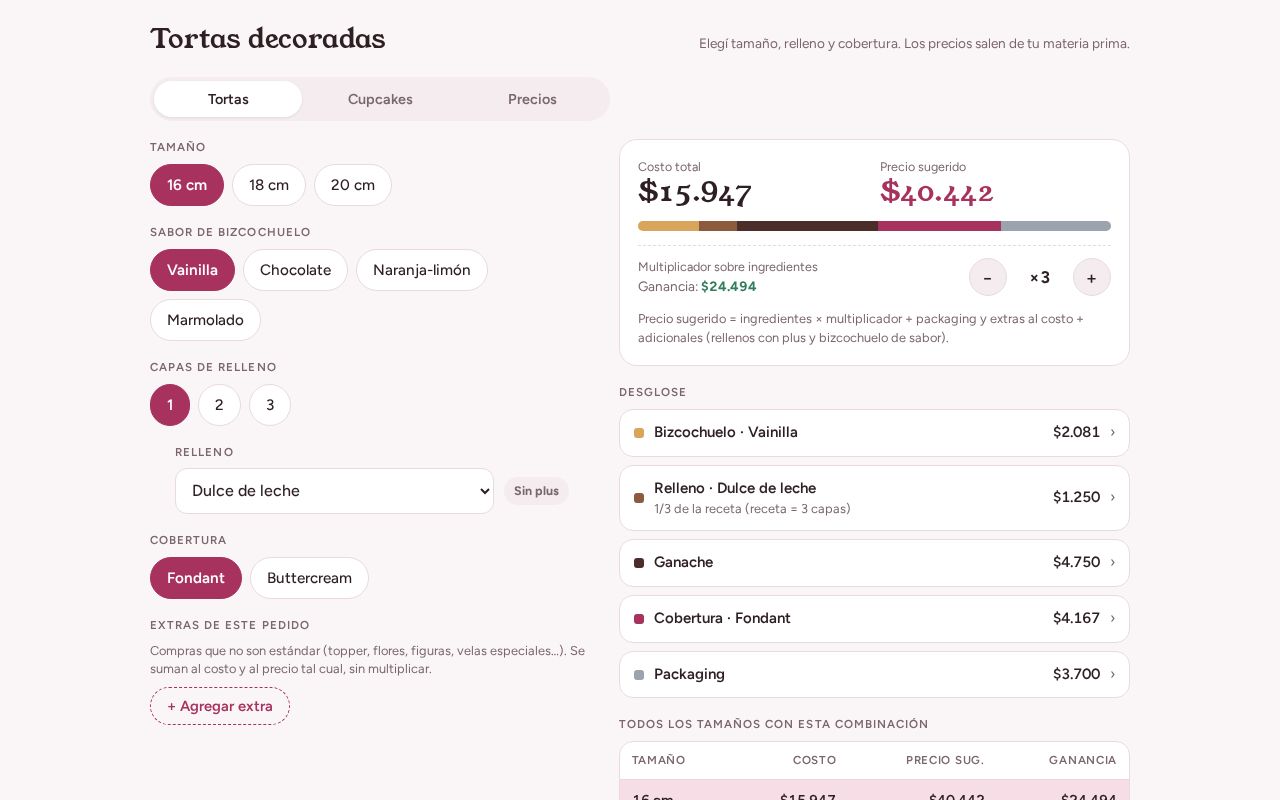Choose Buttercream as the coating
This screenshot has height=800, width=1280.
coord(309,578)
